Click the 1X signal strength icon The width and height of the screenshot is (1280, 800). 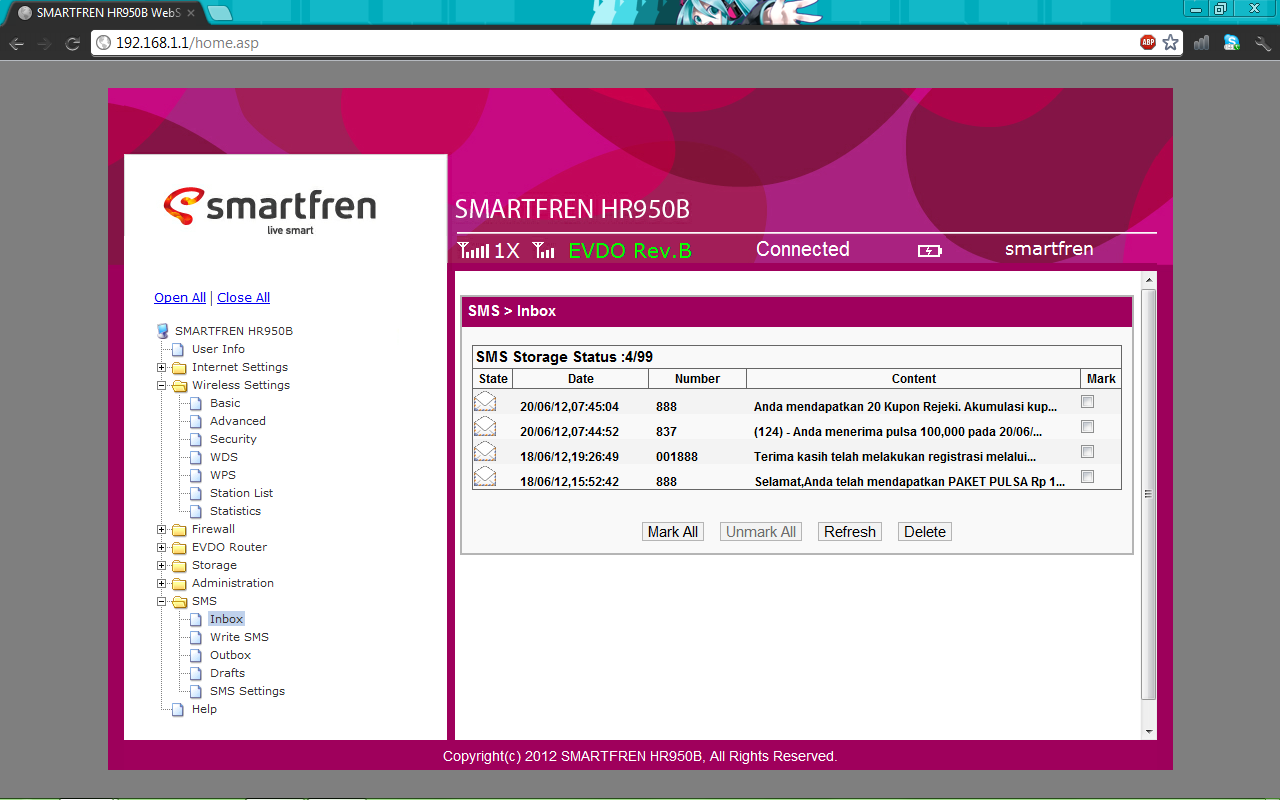point(473,250)
